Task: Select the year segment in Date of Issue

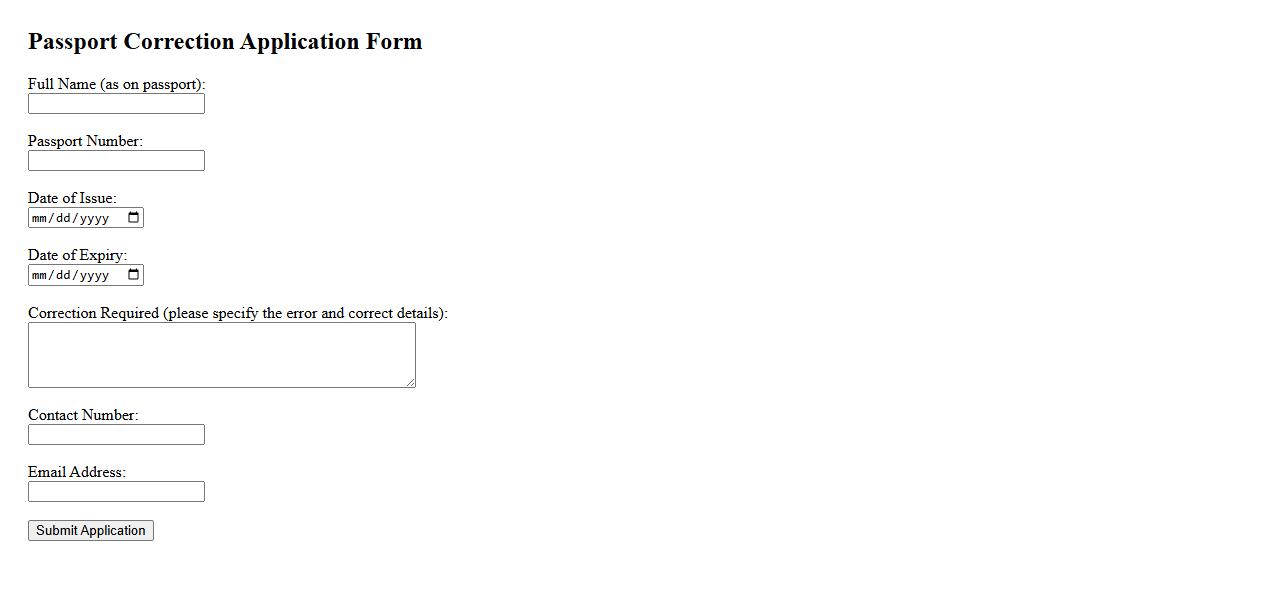Action: pos(94,218)
